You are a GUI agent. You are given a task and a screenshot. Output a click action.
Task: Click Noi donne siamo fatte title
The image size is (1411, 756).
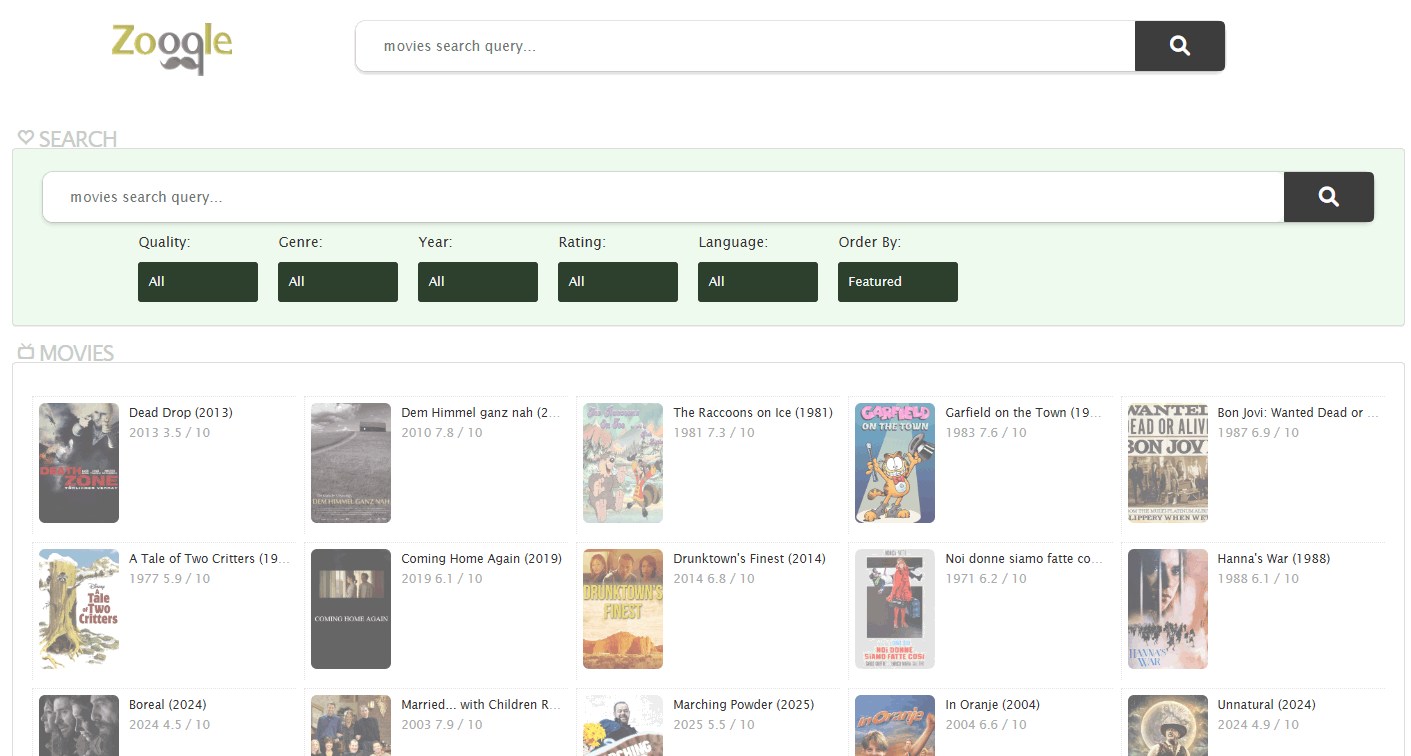pyautogui.click(x=1025, y=559)
